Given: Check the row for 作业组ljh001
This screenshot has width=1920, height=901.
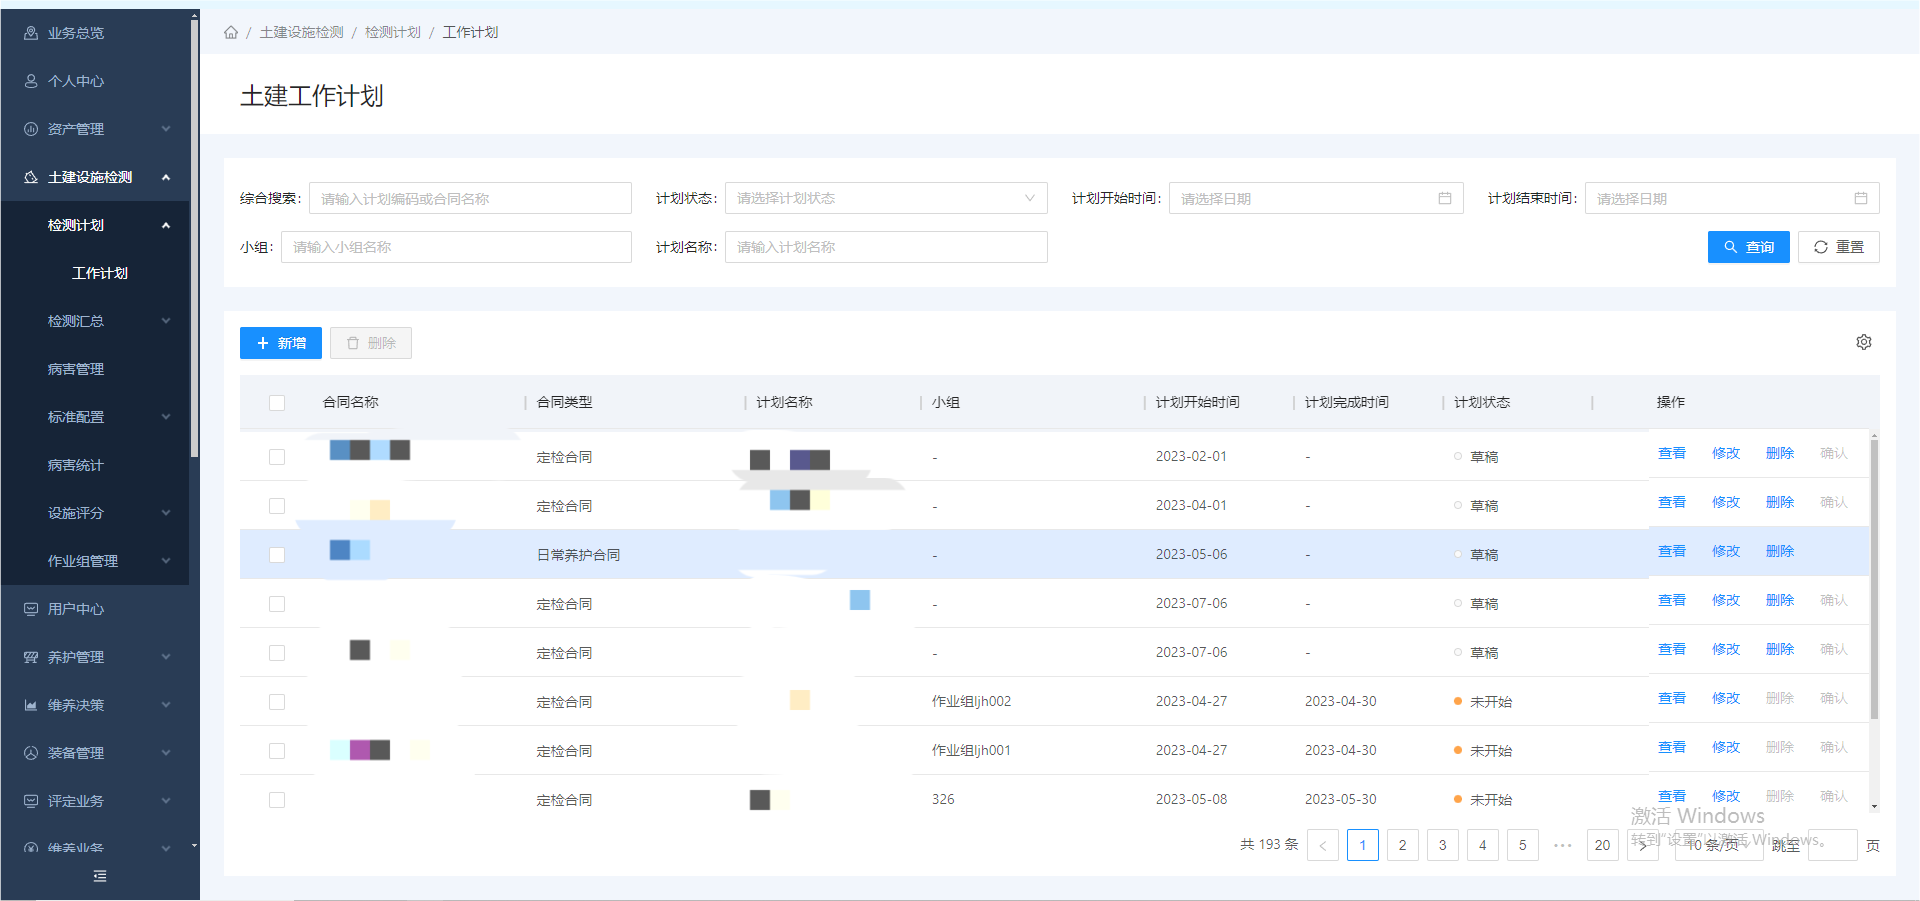Looking at the screenshot, I should point(277,751).
